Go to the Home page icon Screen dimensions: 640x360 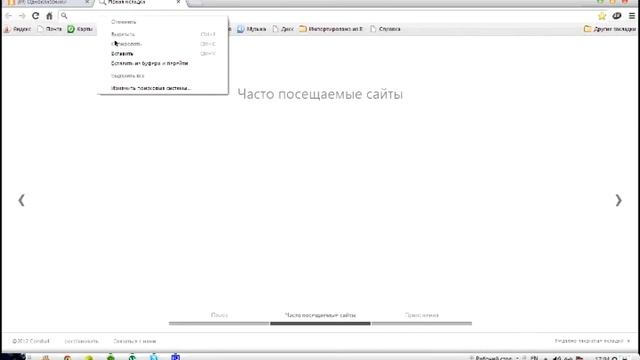[x=49, y=16]
